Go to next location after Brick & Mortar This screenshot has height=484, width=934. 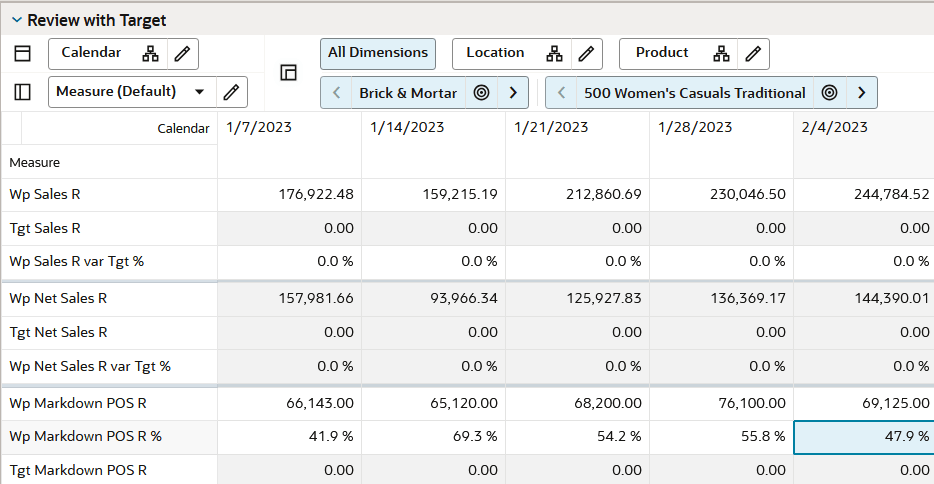click(513, 93)
